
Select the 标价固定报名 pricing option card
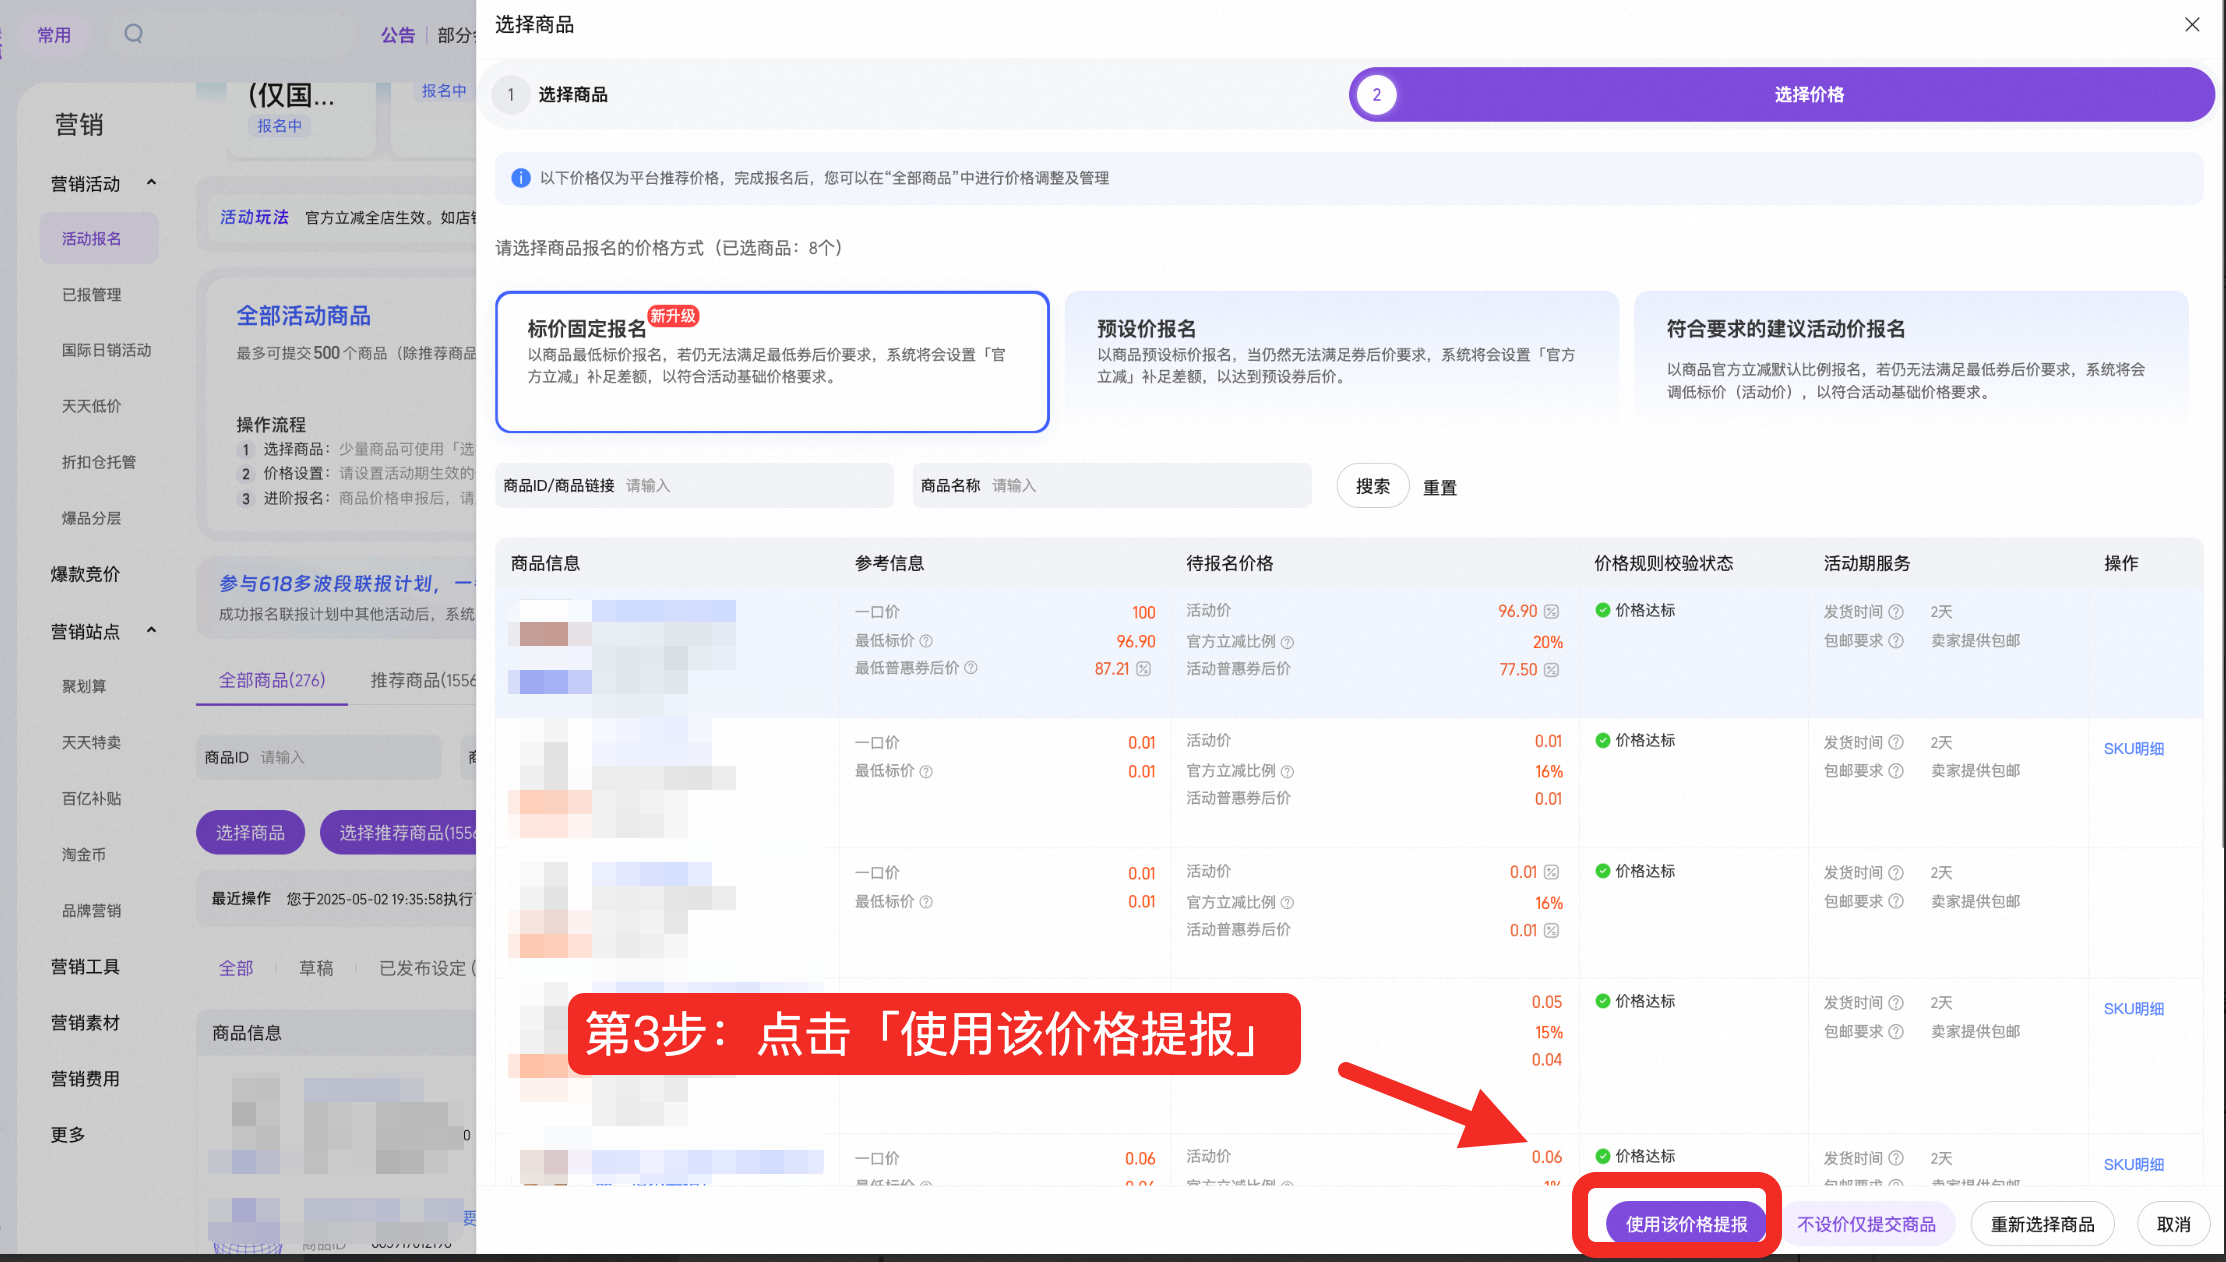772,362
